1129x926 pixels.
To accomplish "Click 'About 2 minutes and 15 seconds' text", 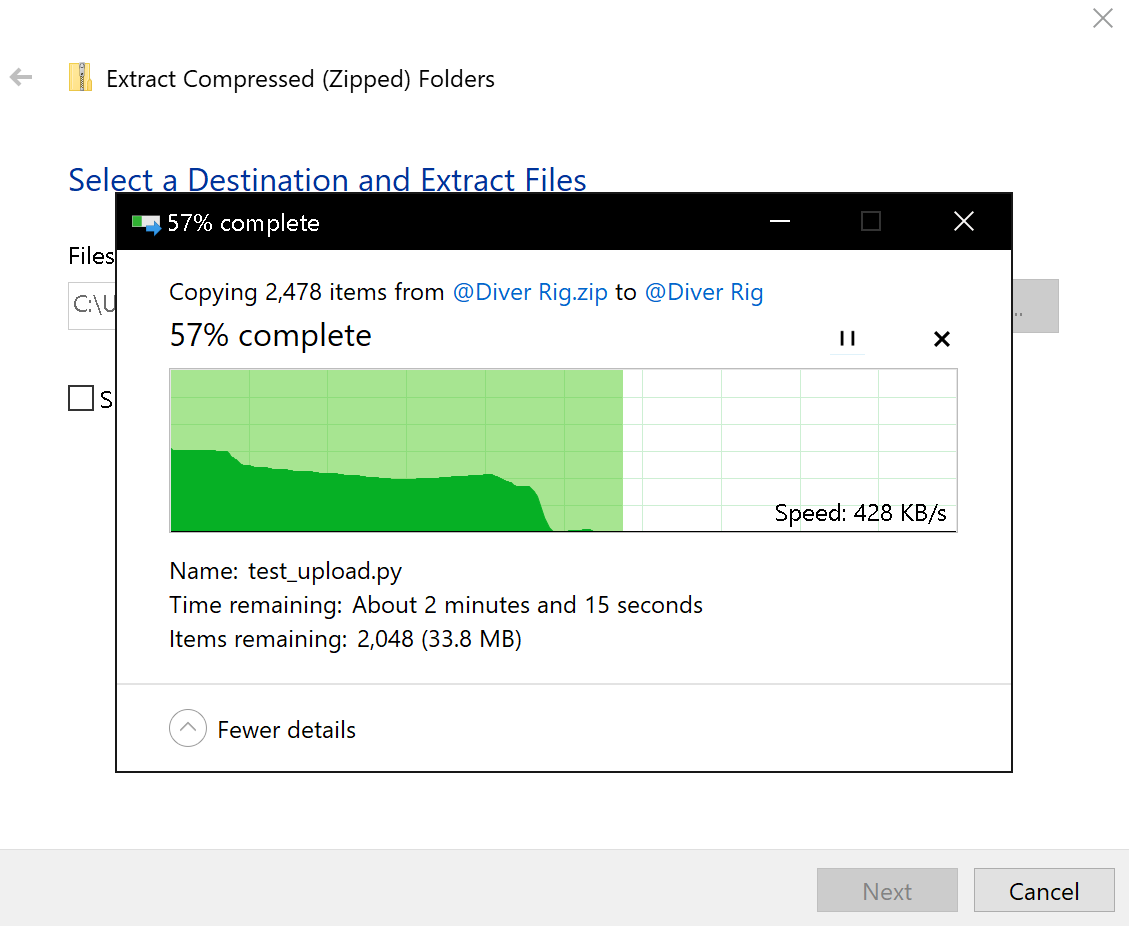I will (x=527, y=605).
